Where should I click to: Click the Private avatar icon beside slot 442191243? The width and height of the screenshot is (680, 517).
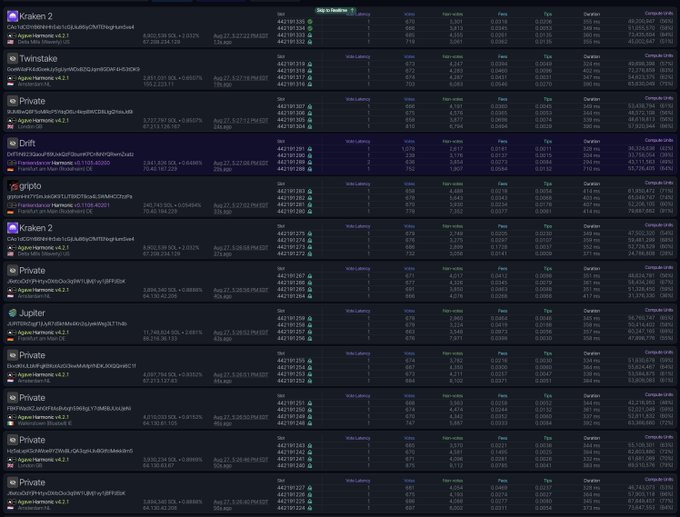13,440
